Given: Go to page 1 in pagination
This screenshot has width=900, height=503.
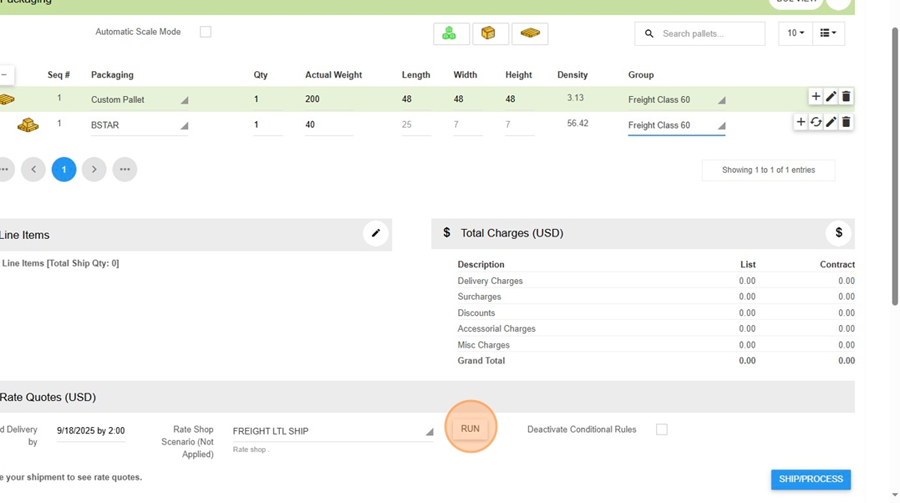Looking at the screenshot, I should pyautogui.click(x=64, y=170).
